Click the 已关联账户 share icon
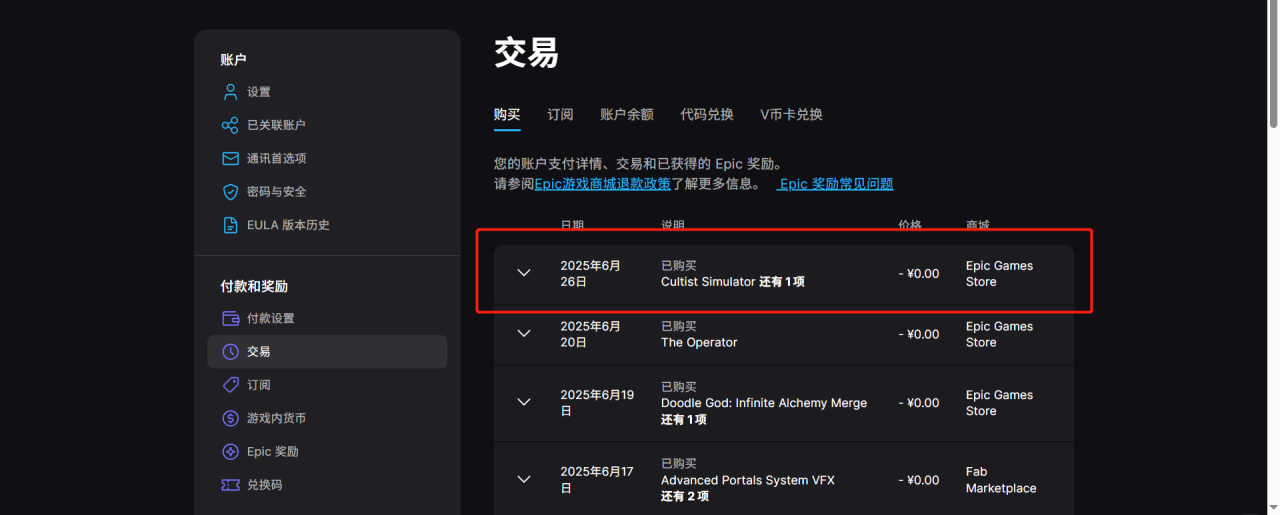 click(230, 125)
